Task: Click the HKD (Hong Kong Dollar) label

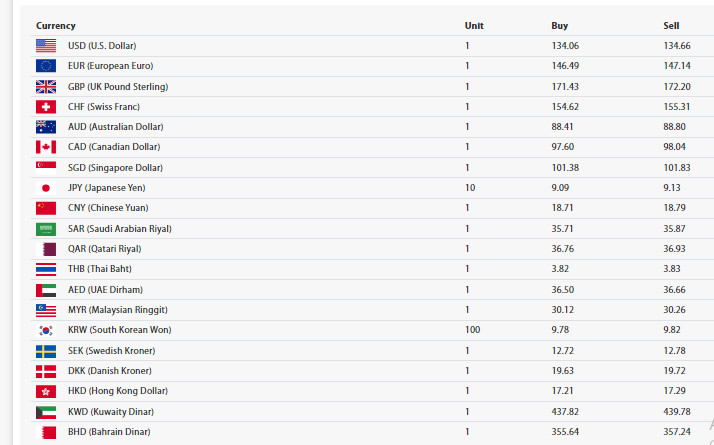Action: point(118,391)
